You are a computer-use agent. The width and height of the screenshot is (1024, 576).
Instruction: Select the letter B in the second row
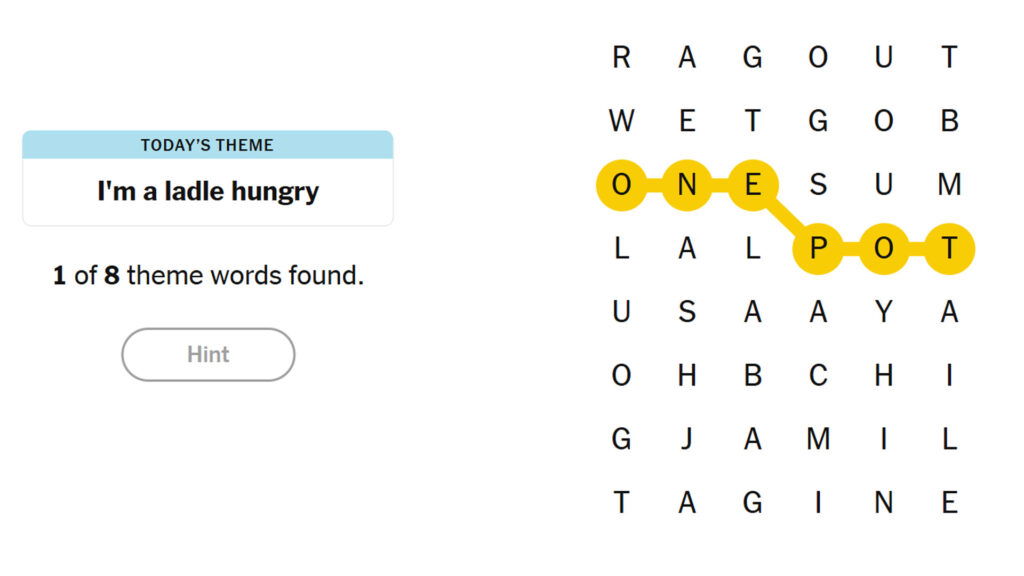click(949, 121)
